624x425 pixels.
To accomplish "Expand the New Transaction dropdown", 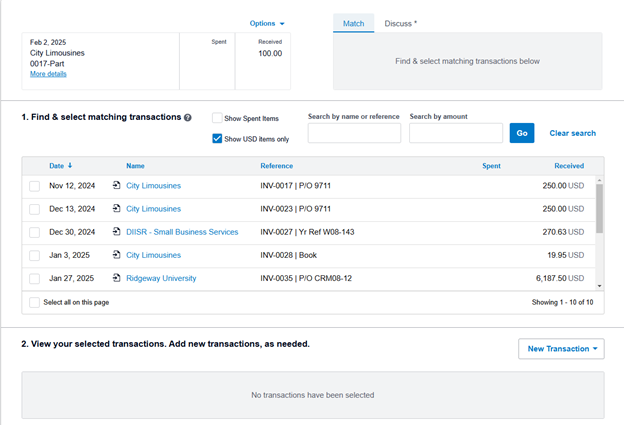I will (561, 349).
